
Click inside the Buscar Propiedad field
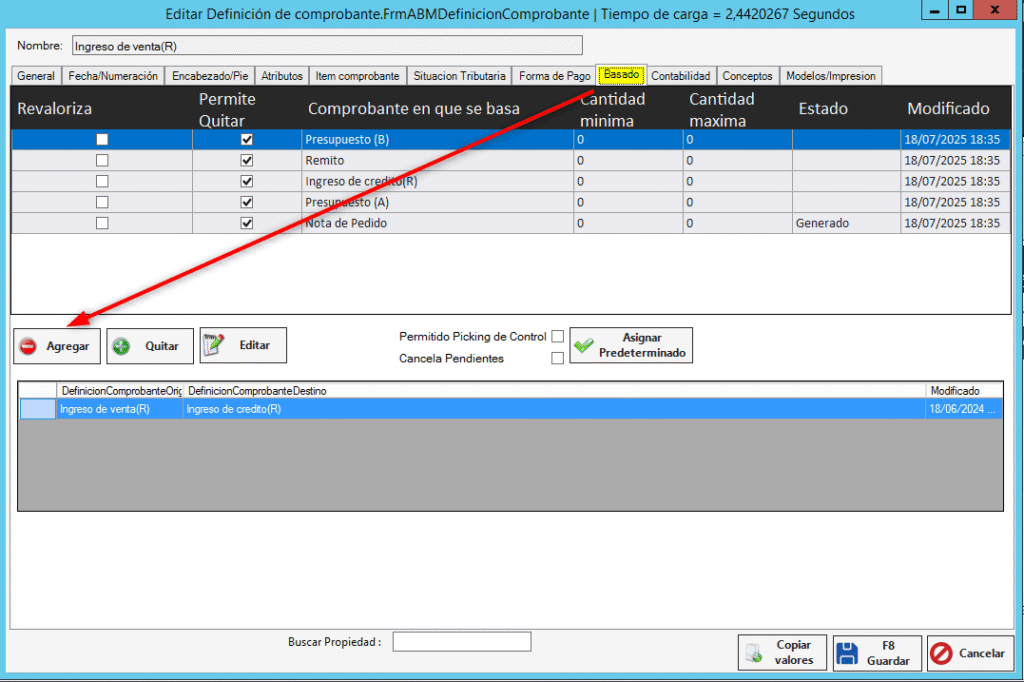461,642
